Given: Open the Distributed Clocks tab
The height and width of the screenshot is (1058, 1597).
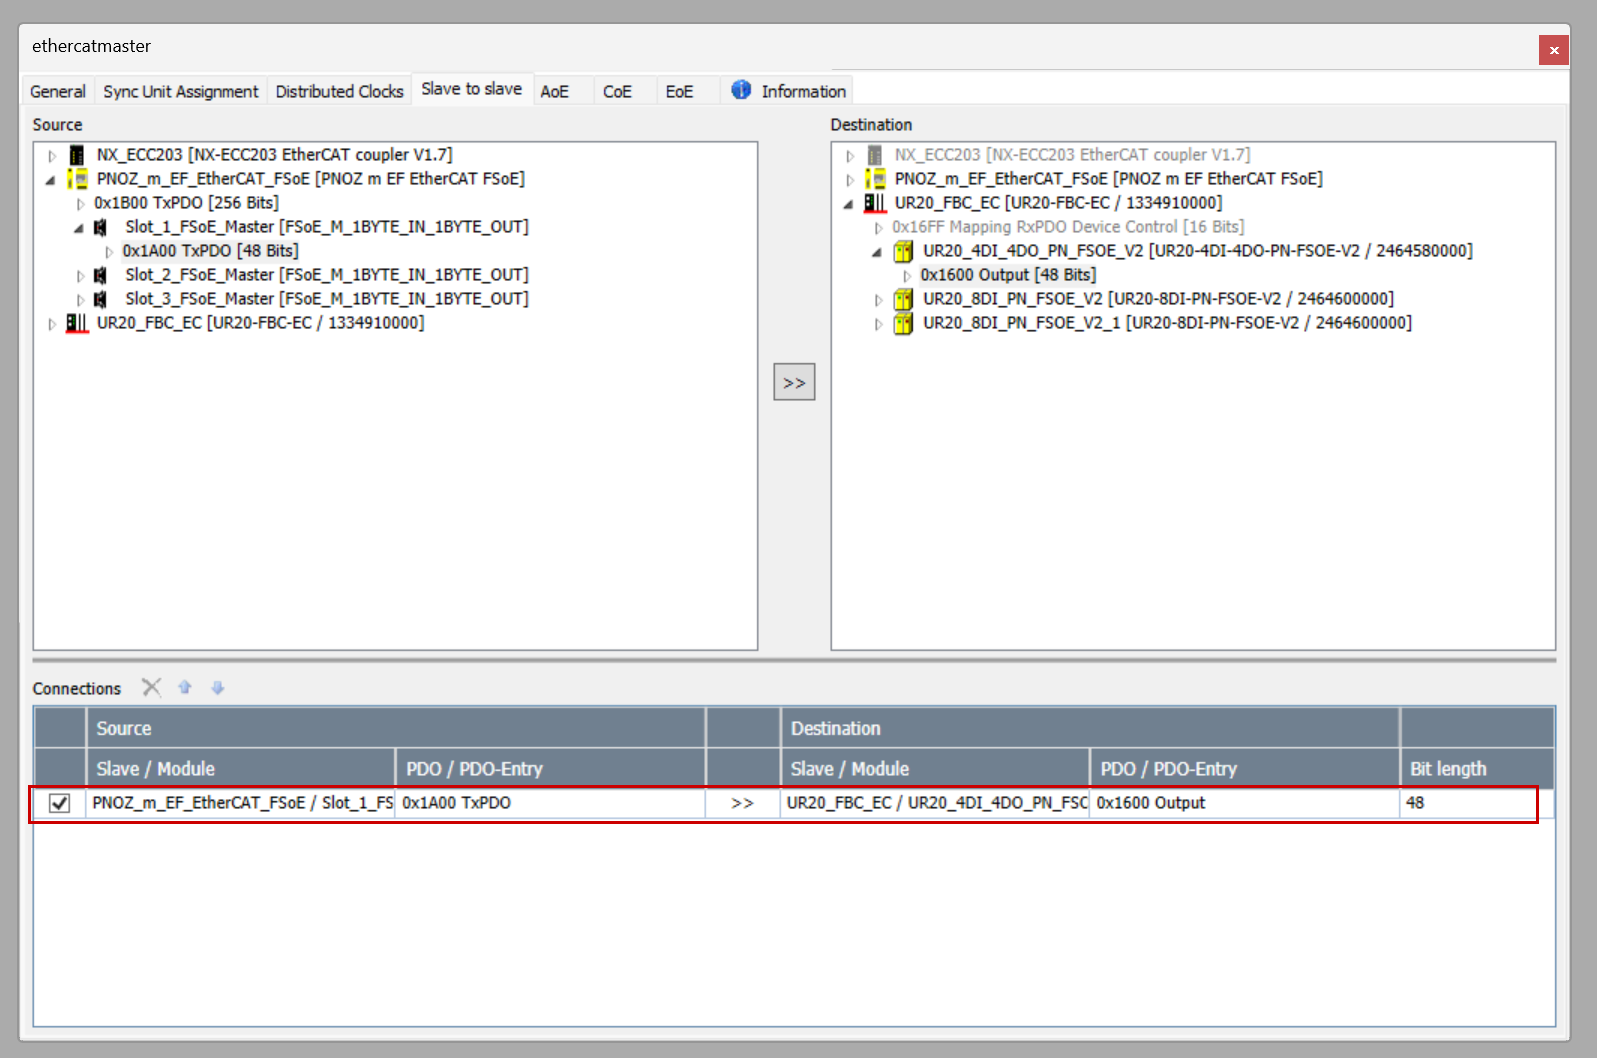Looking at the screenshot, I should pyautogui.click(x=340, y=91).
